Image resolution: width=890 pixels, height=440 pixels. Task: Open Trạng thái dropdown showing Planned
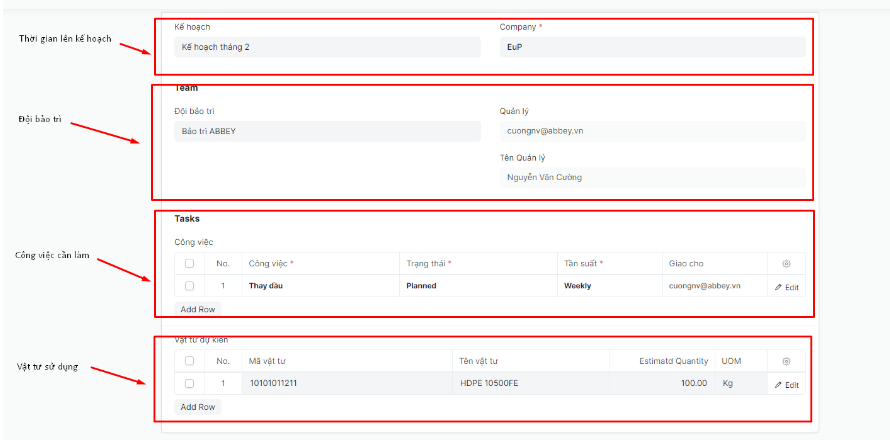pyautogui.click(x=478, y=286)
